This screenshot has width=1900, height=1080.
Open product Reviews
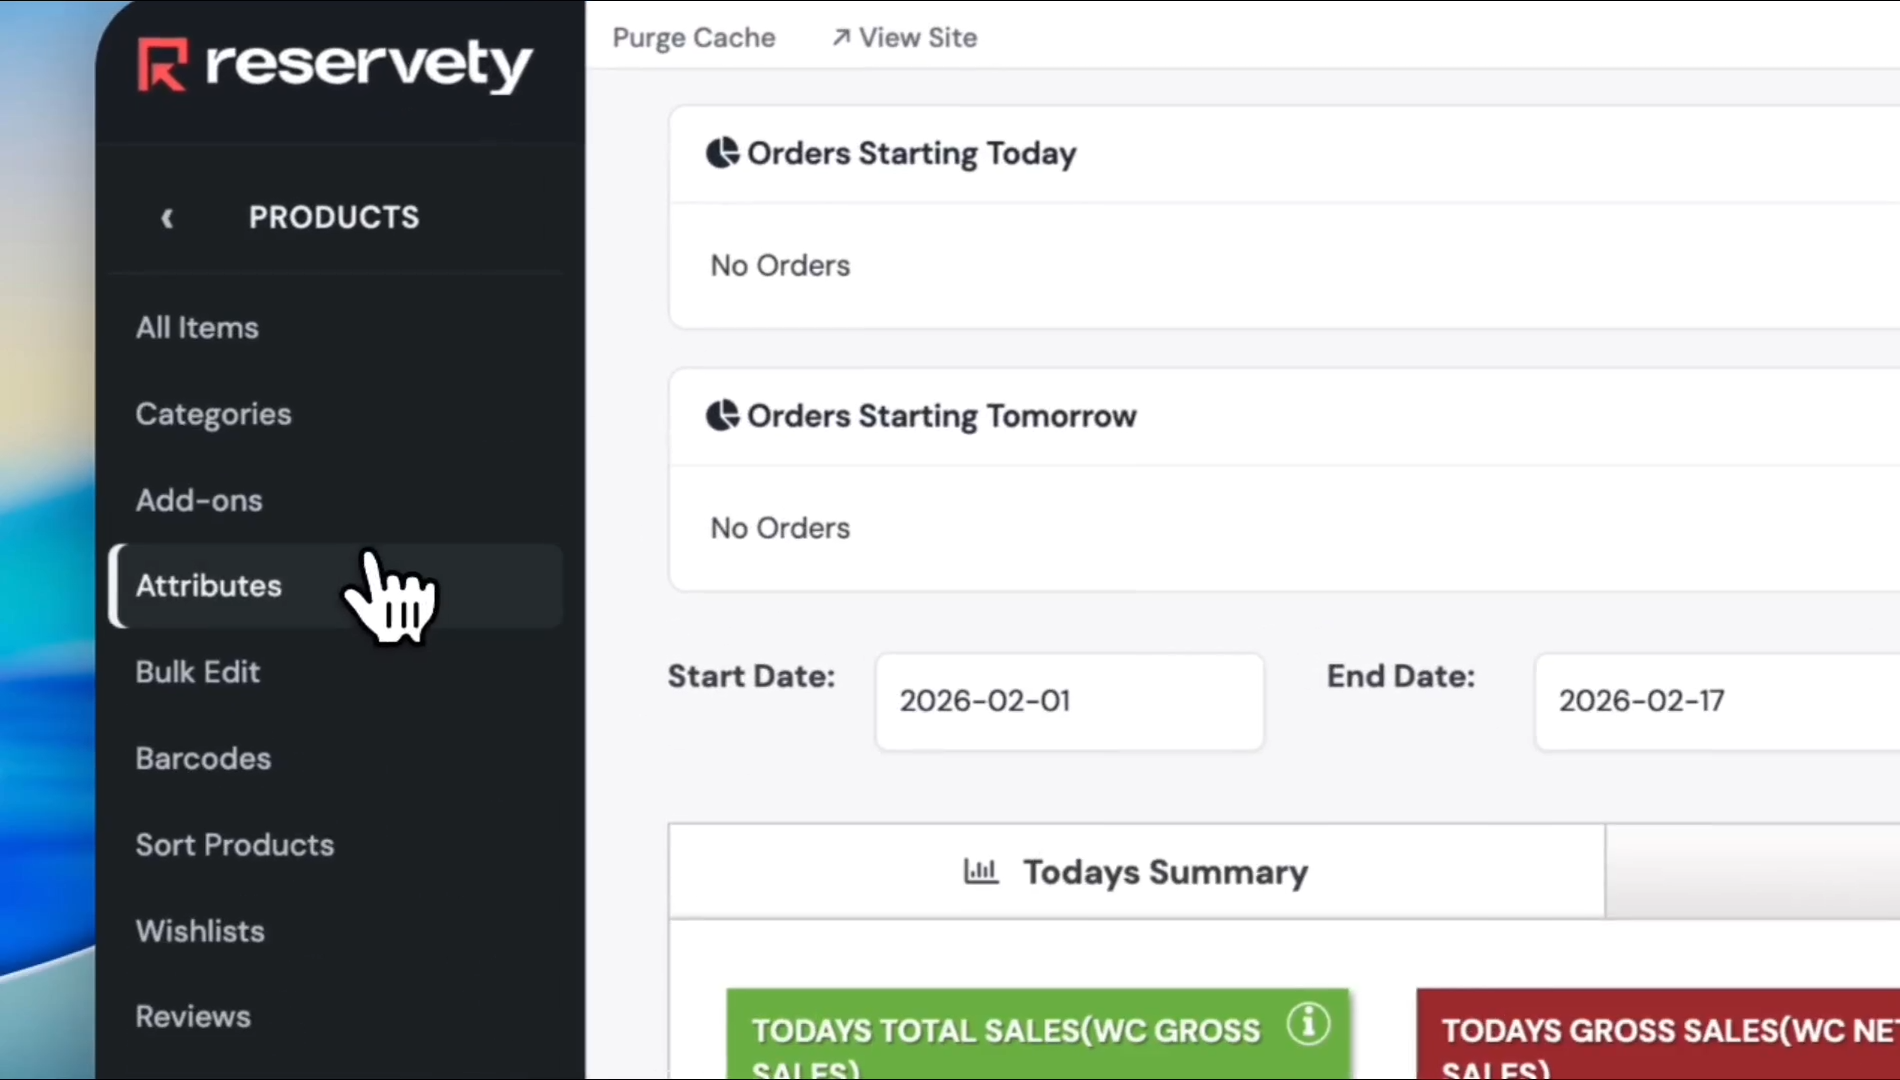(x=193, y=1017)
